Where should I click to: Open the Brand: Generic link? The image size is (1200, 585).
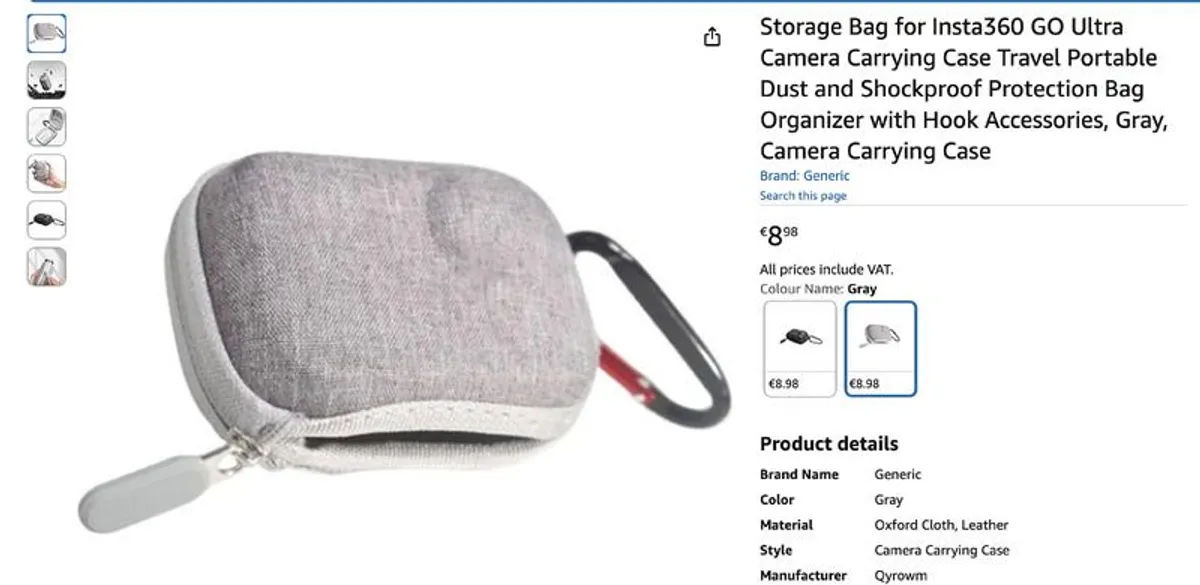[x=805, y=176]
